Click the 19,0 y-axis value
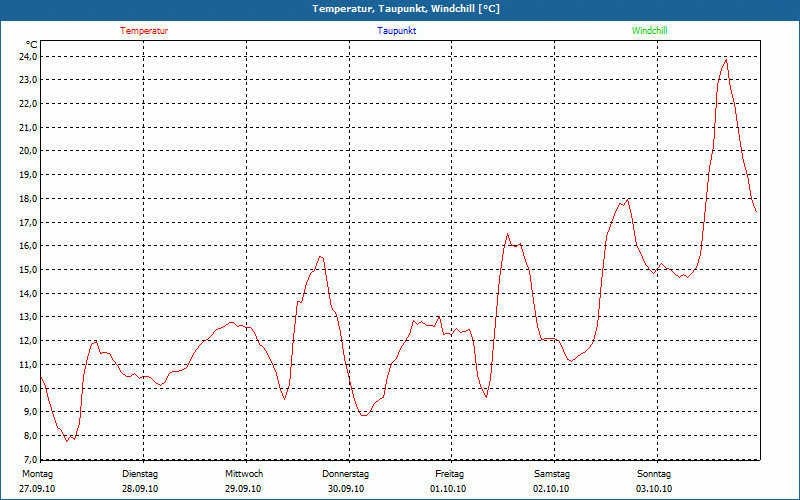This screenshot has height=500, width=800. [28, 174]
